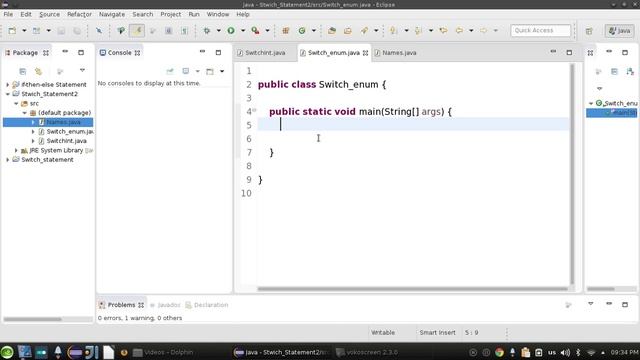Click Collapse All in Package Explorer
Image resolution: width=640 pixels, height=360 pixels.
click(x=22, y=71)
